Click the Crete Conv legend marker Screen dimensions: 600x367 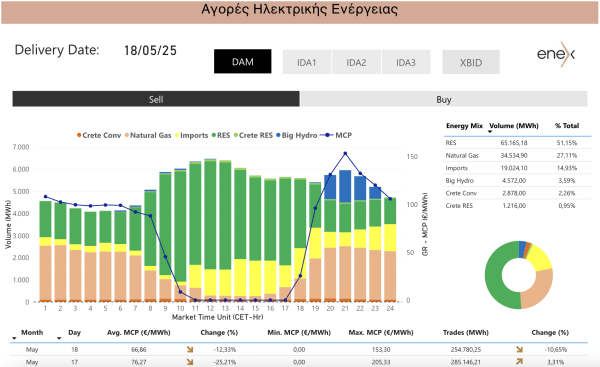click(79, 135)
